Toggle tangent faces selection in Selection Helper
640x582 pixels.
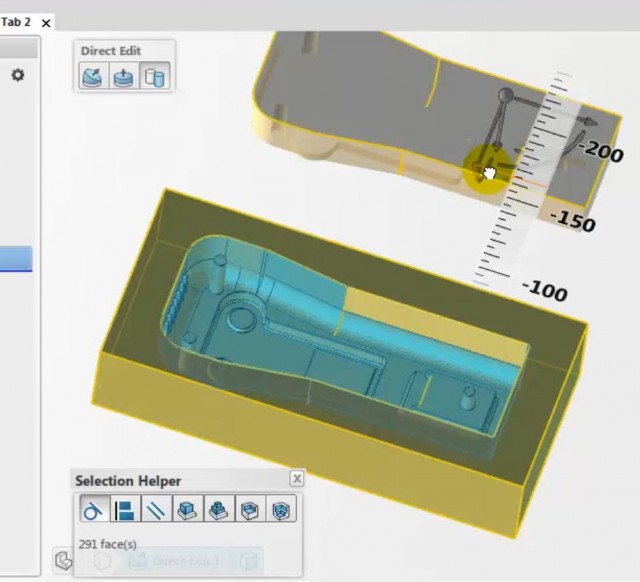click(95, 508)
